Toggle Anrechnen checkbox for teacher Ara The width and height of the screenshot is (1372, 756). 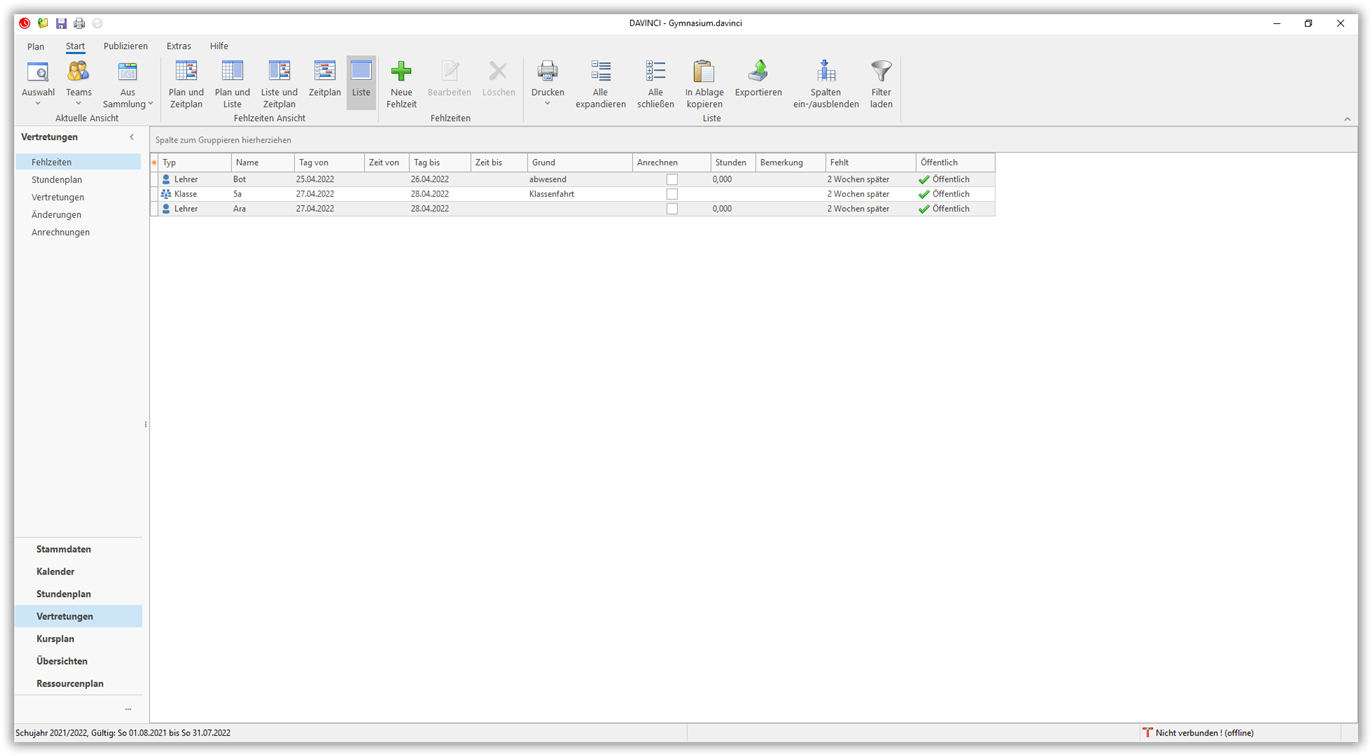pyautogui.click(x=672, y=209)
